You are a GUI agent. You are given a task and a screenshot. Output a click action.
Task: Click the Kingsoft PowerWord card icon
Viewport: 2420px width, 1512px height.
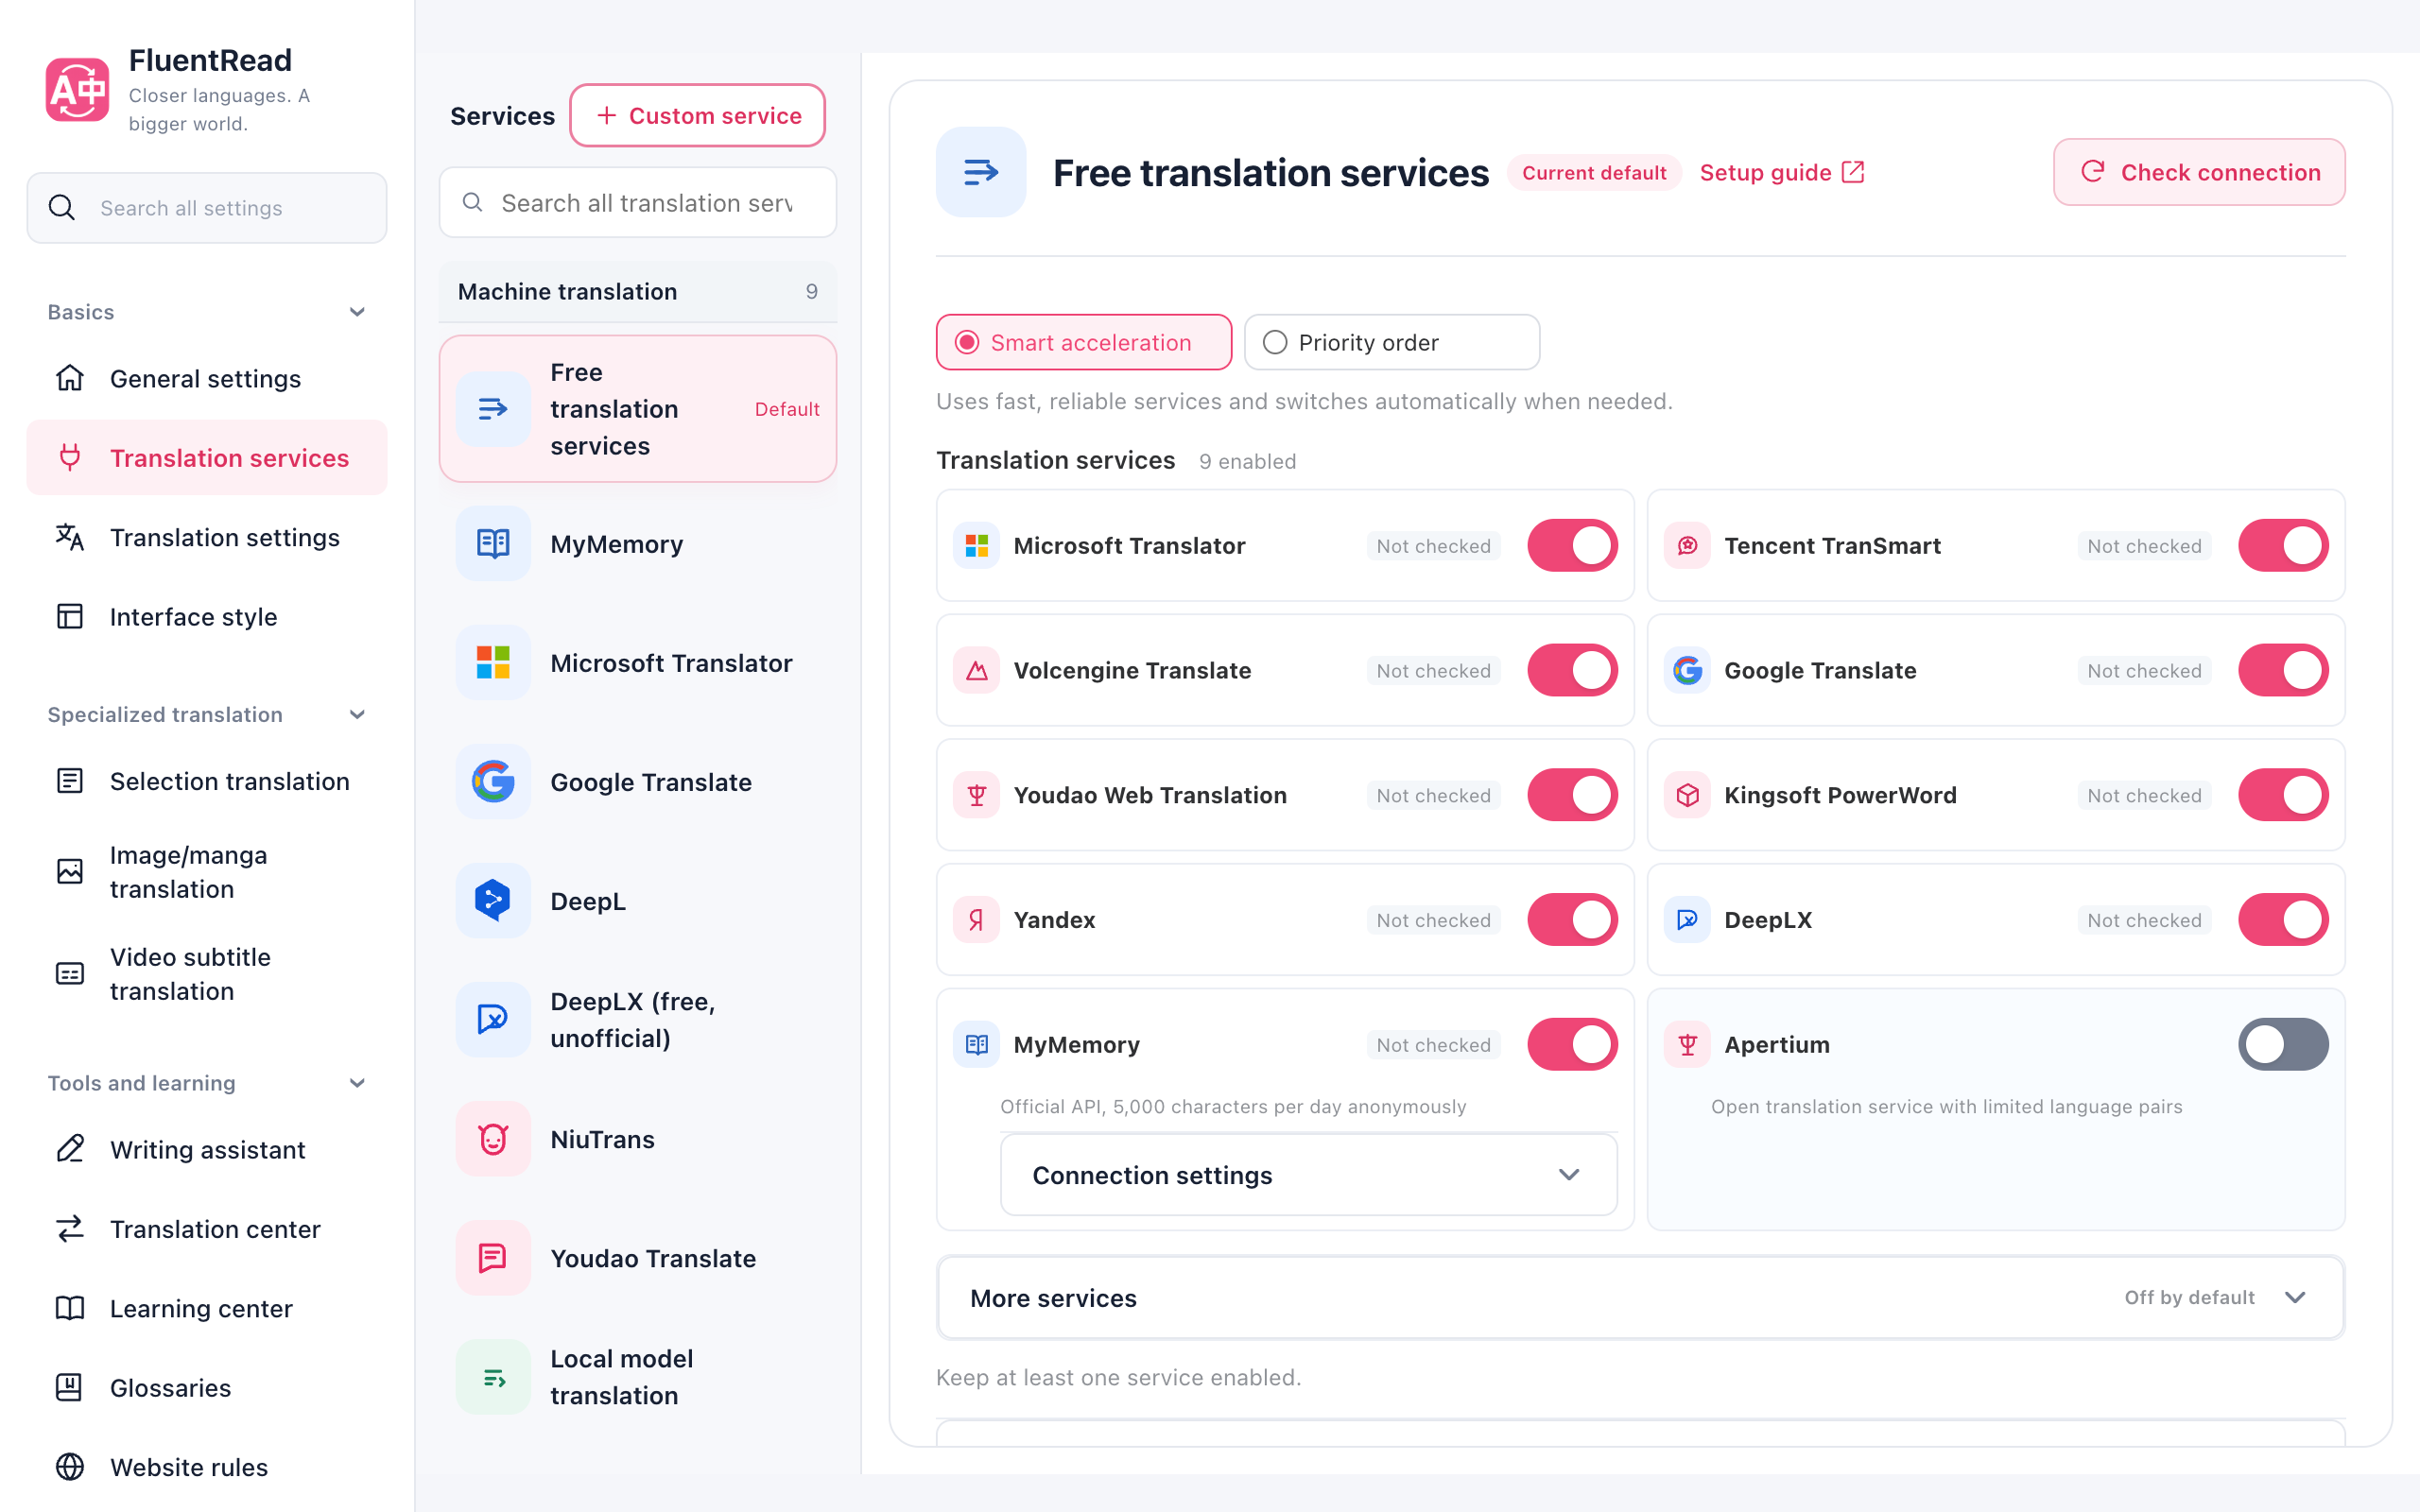(1687, 795)
